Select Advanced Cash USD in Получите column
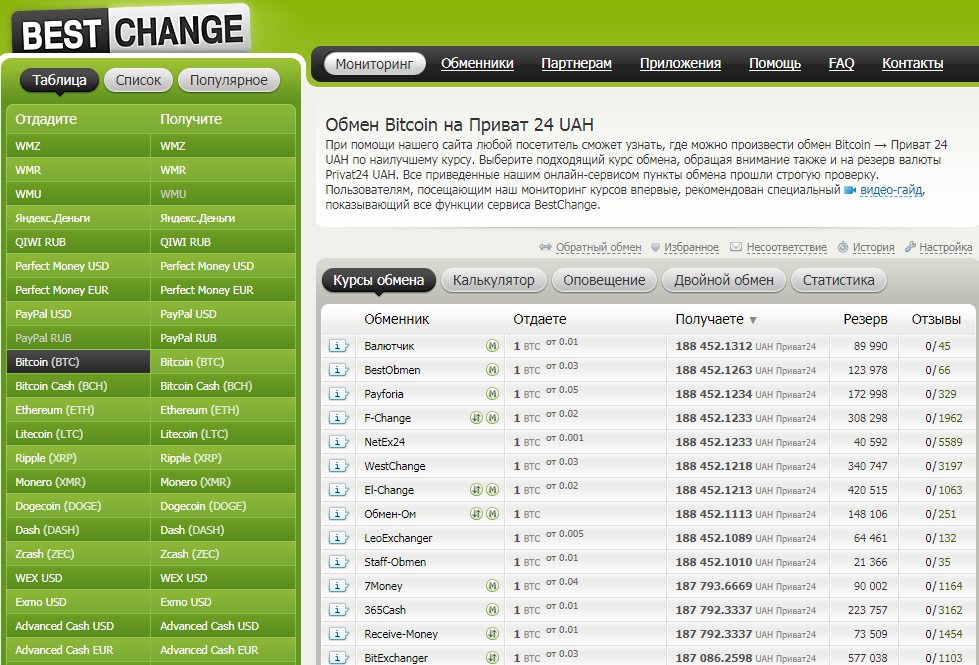This screenshot has height=665, width=979. point(223,626)
